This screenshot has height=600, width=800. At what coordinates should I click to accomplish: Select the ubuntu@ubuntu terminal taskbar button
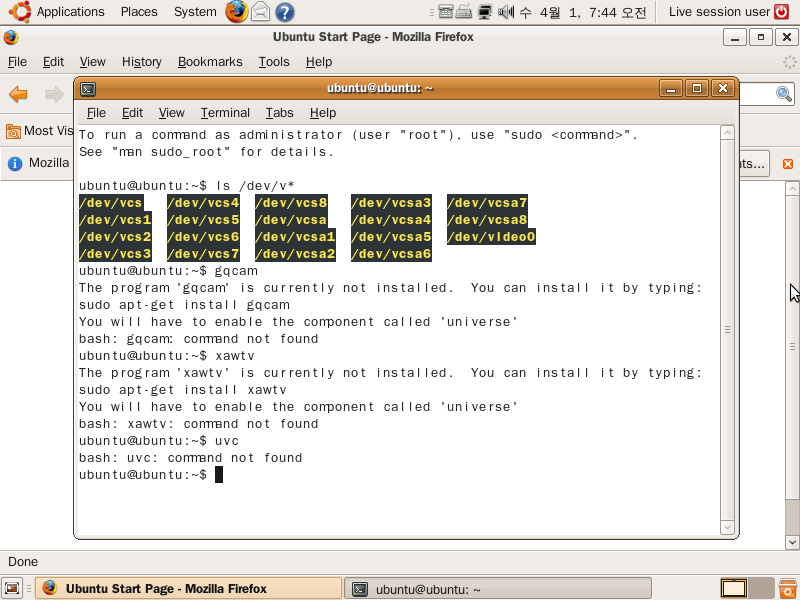pyautogui.click(x=498, y=589)
